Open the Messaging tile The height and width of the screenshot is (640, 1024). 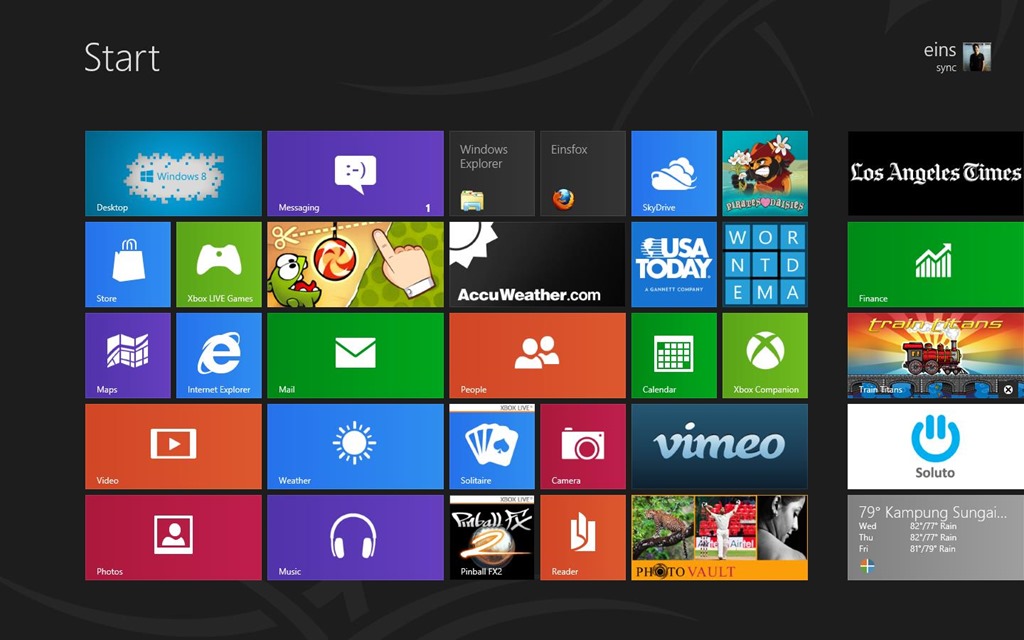click(355, 173)
